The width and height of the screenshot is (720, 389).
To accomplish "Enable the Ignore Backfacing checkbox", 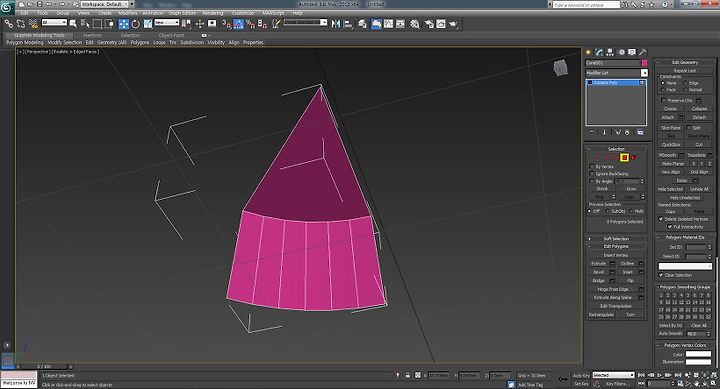I will pos(591,174).
